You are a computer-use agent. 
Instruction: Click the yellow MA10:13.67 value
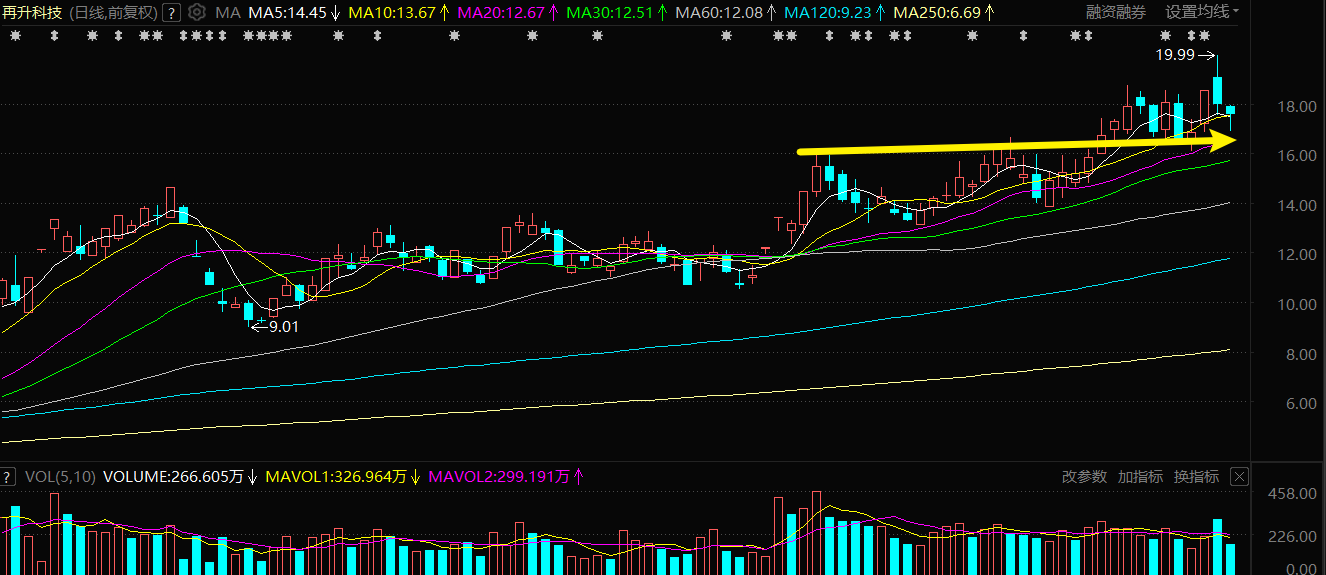click(x=392, y=13)
